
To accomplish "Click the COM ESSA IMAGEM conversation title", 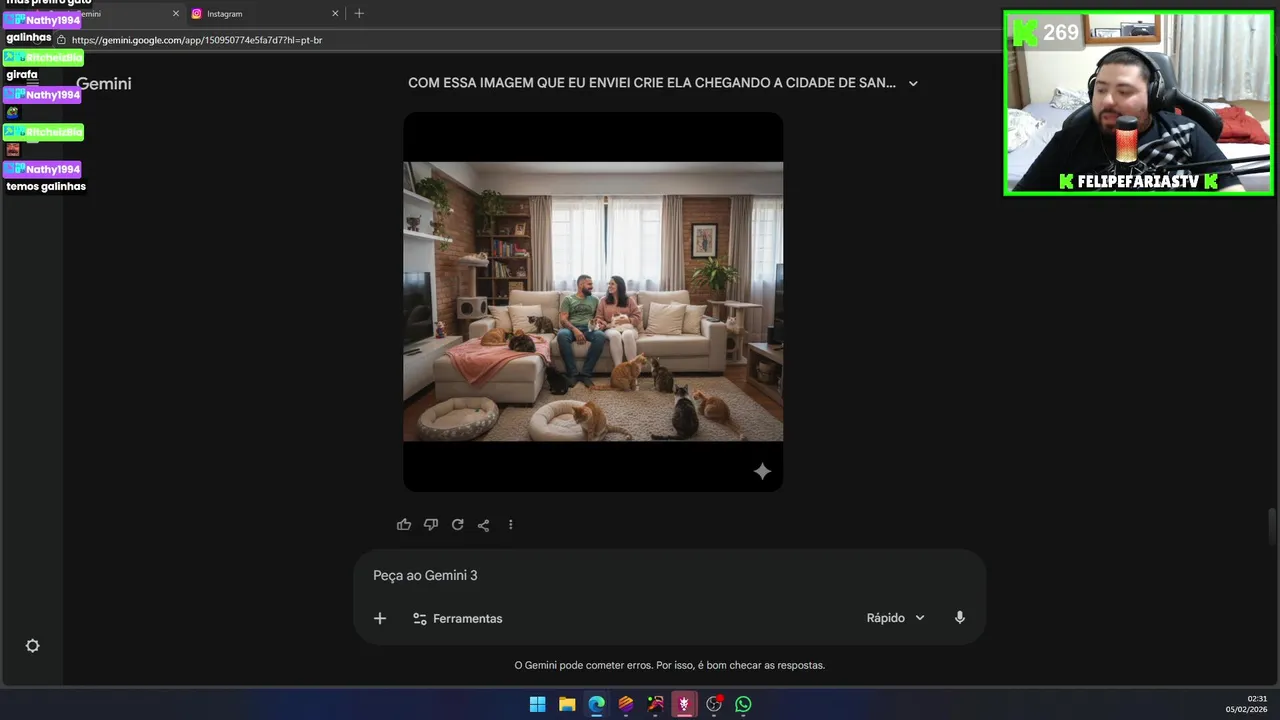I will pos(652,83).
